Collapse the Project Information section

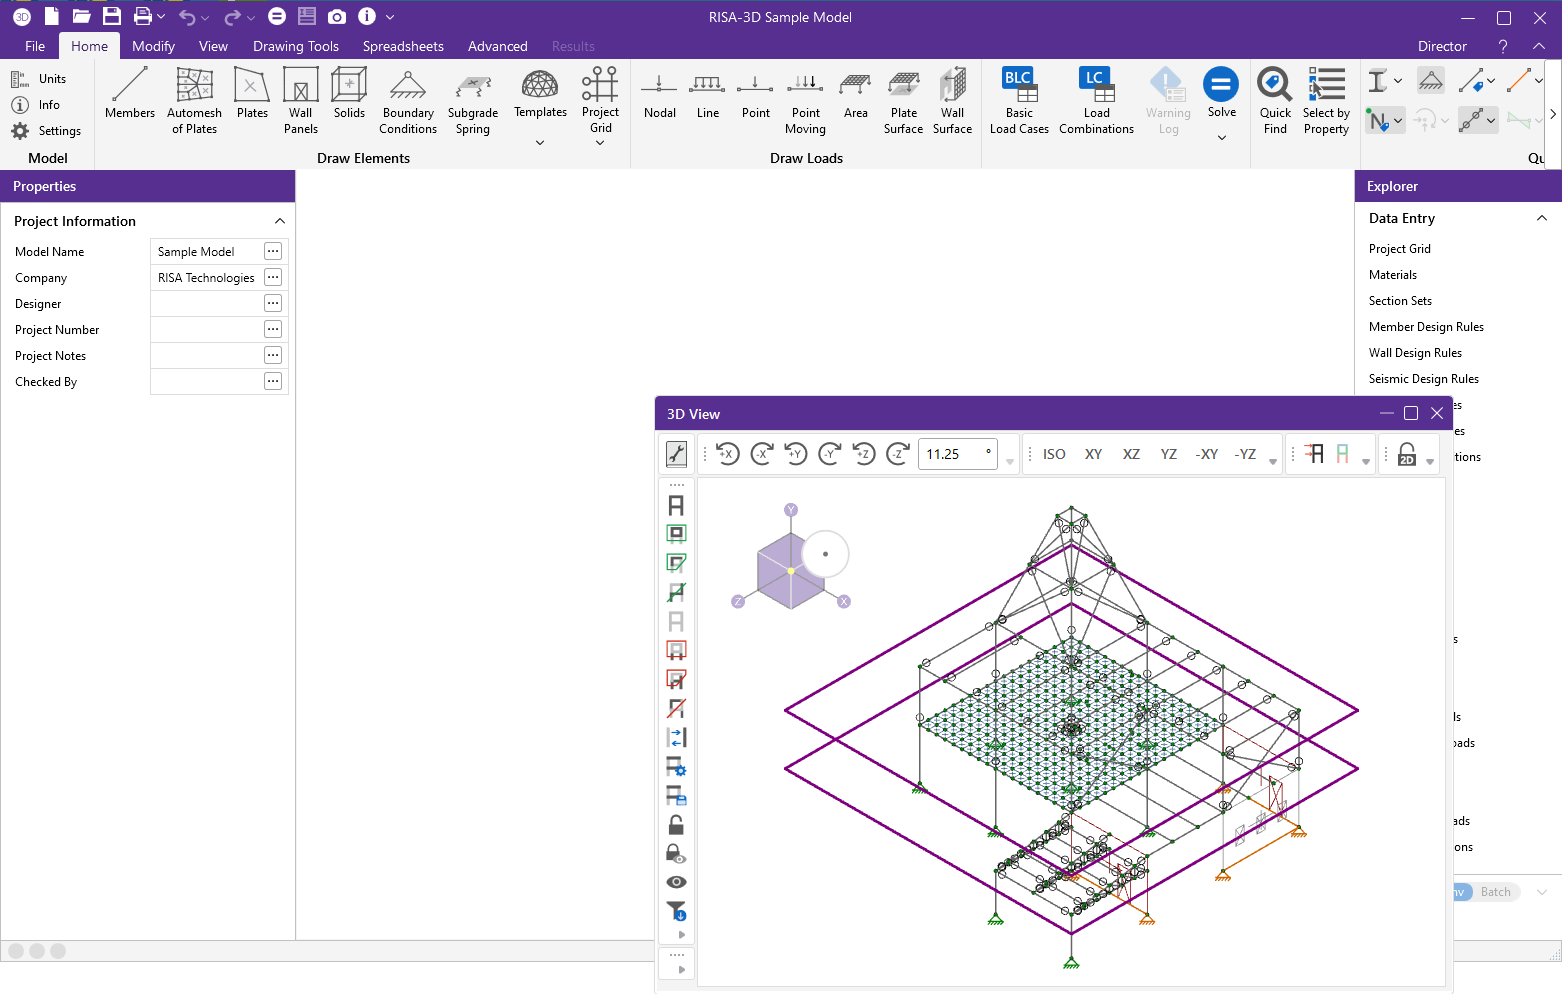[279, 221]
